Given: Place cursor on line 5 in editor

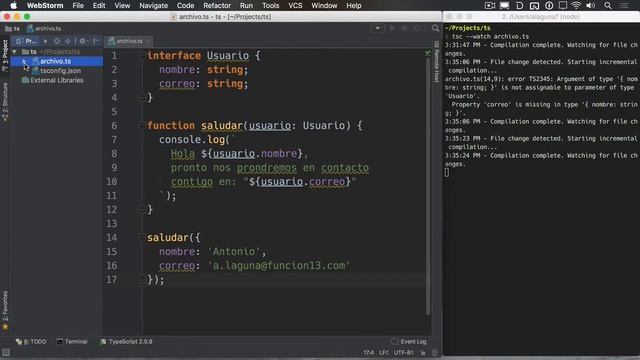Looking at the screenshot, I should click(286, 112).
